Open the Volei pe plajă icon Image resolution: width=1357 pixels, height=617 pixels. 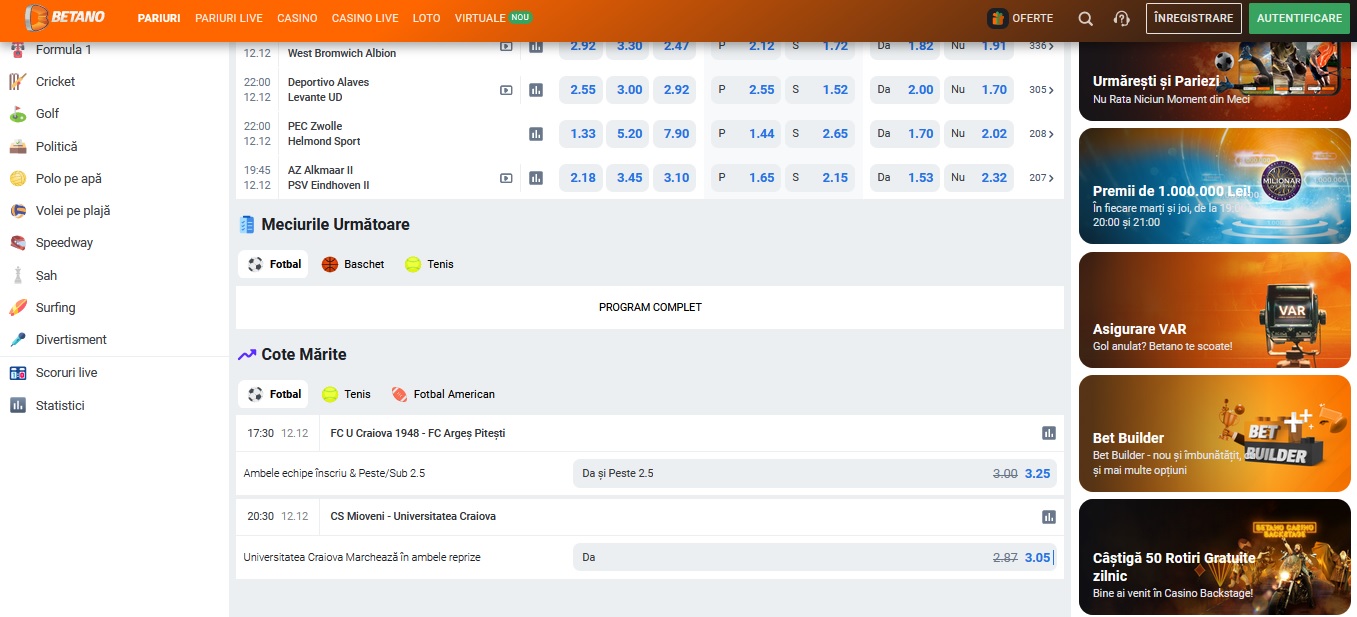18,211
